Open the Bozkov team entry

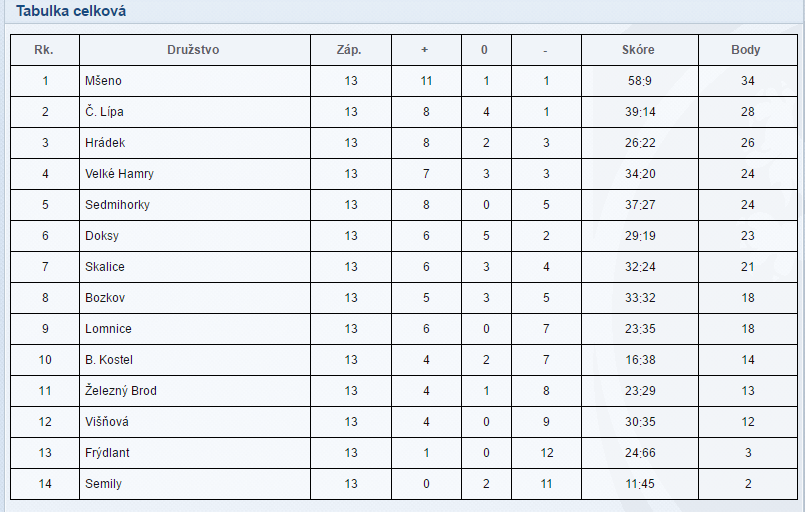104,298
